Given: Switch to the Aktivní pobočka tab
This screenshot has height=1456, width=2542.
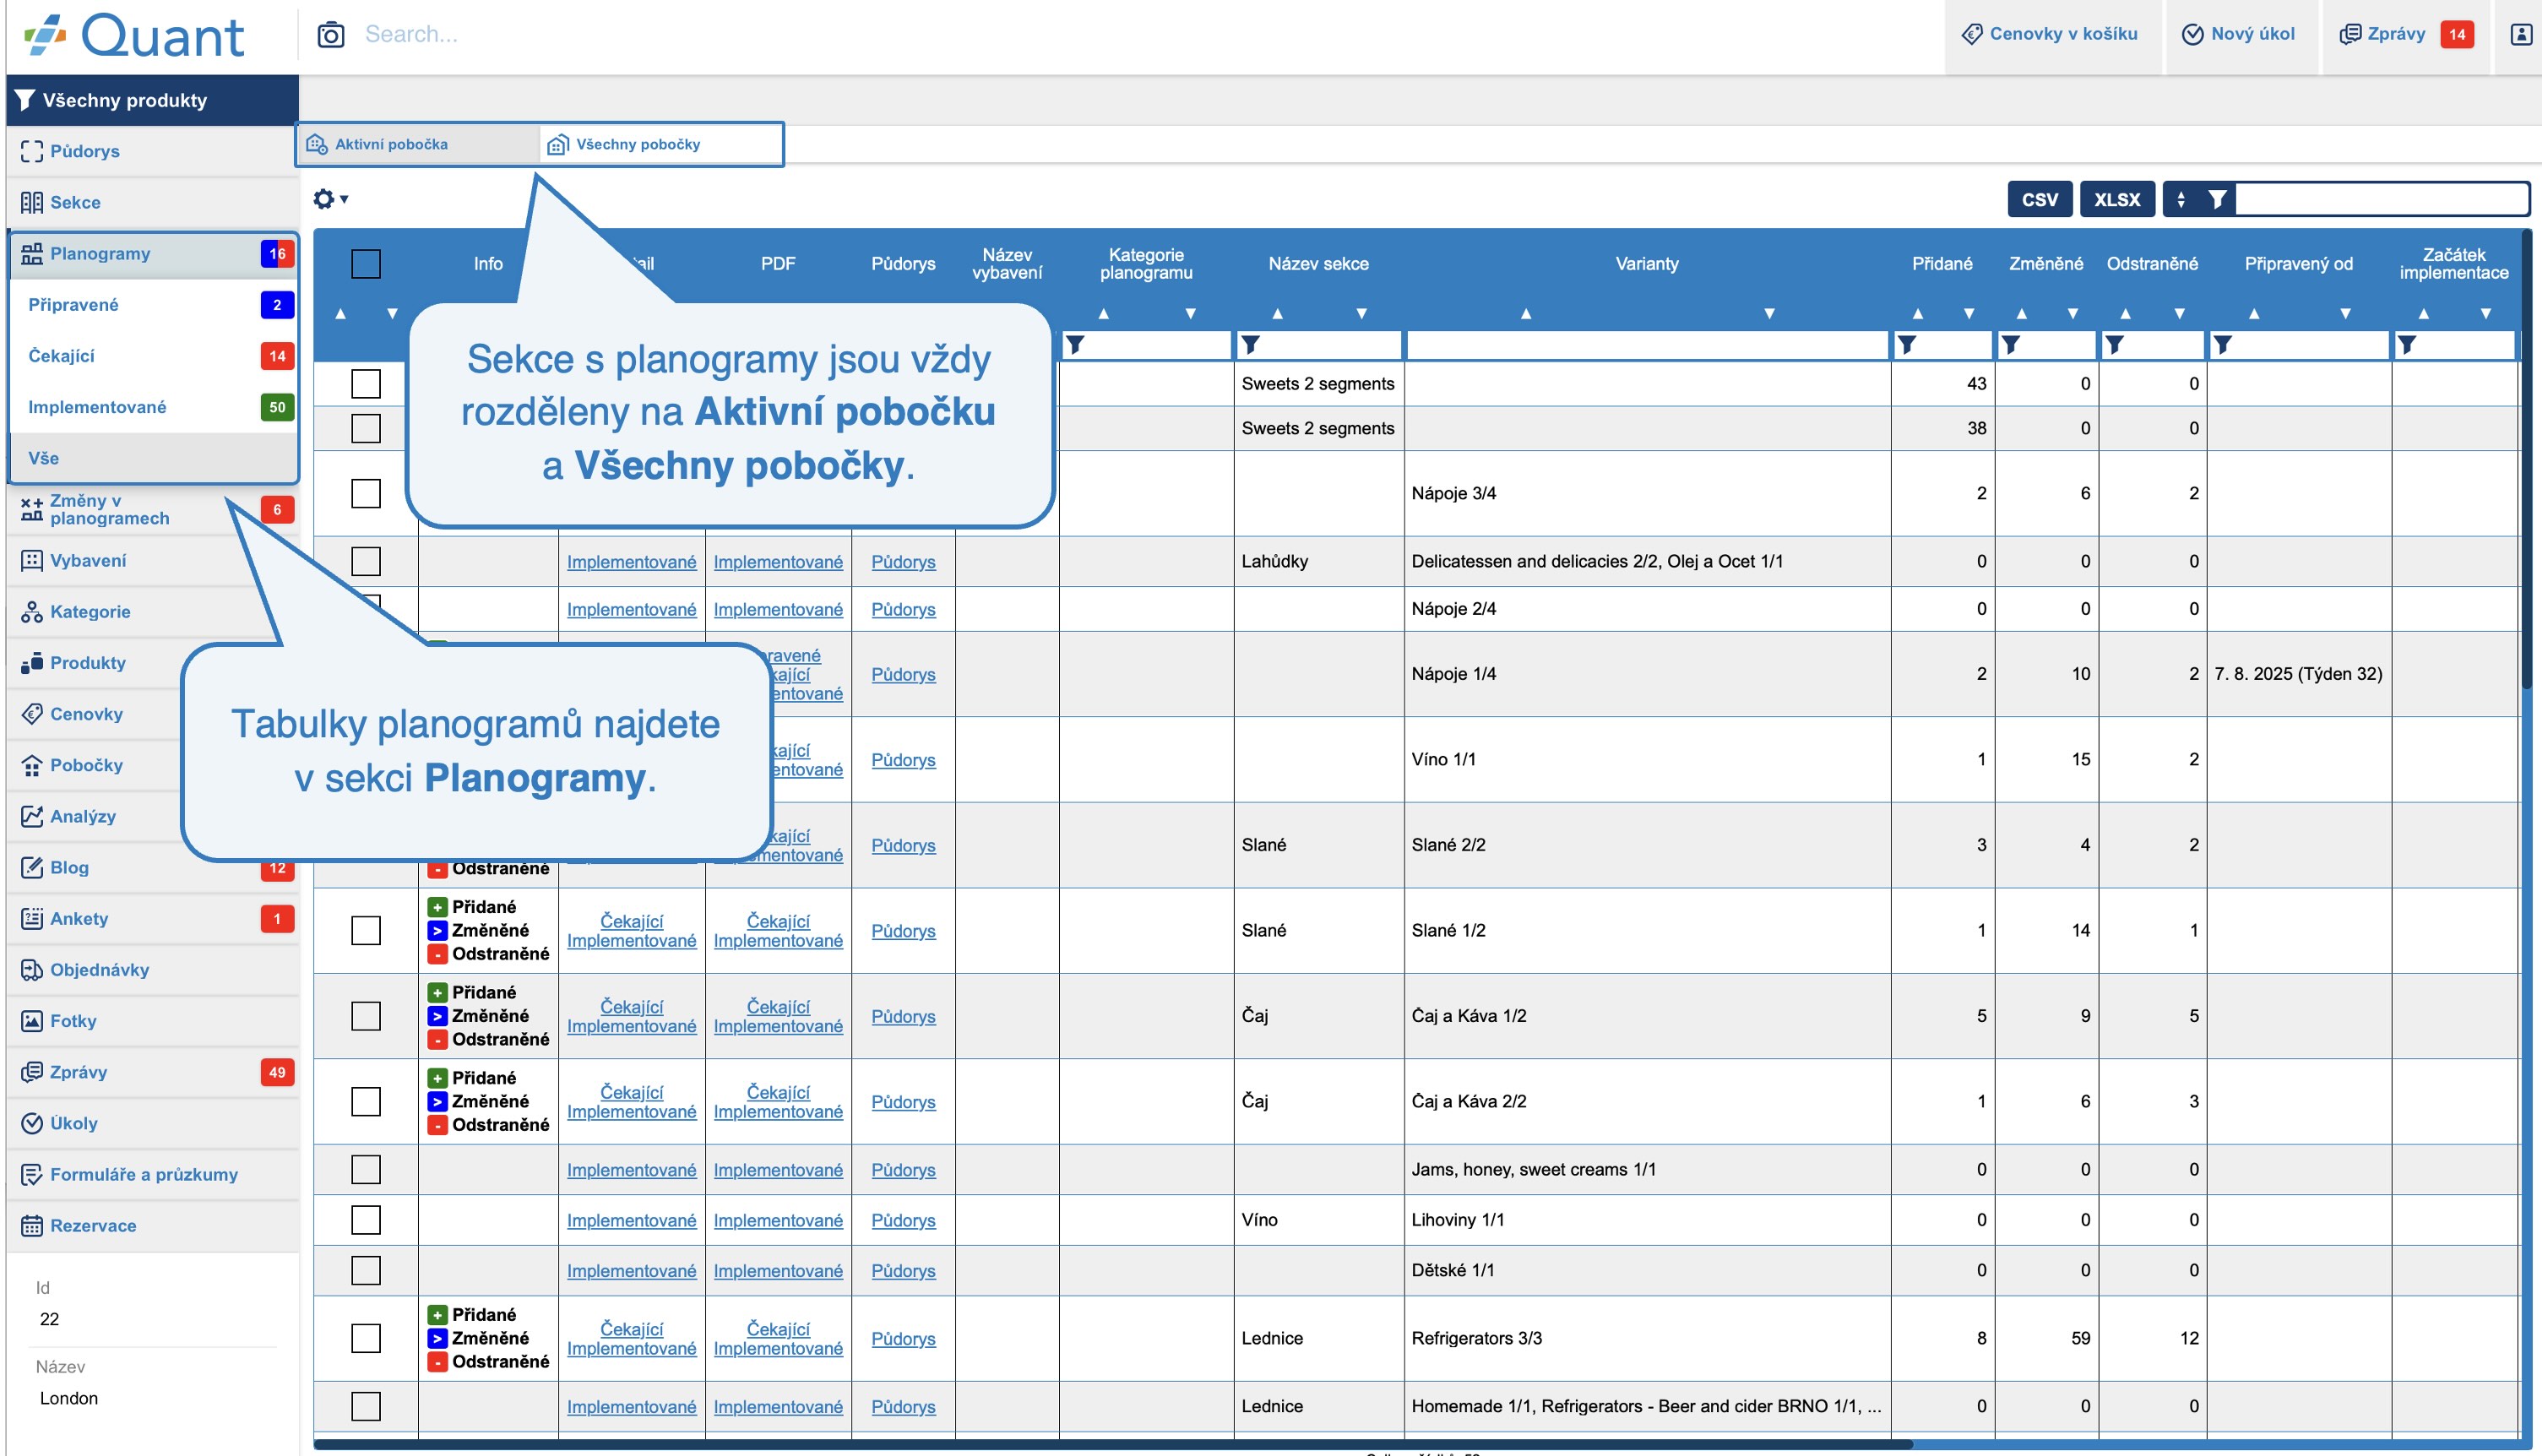Looking at the screenshot, I should coord(417,144).
